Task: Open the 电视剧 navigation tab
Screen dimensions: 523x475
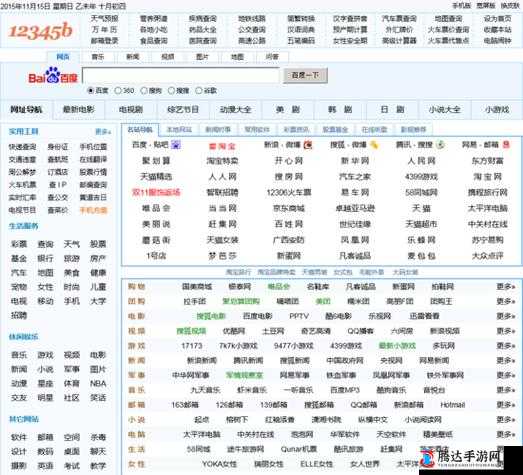Action: (131, 109)
